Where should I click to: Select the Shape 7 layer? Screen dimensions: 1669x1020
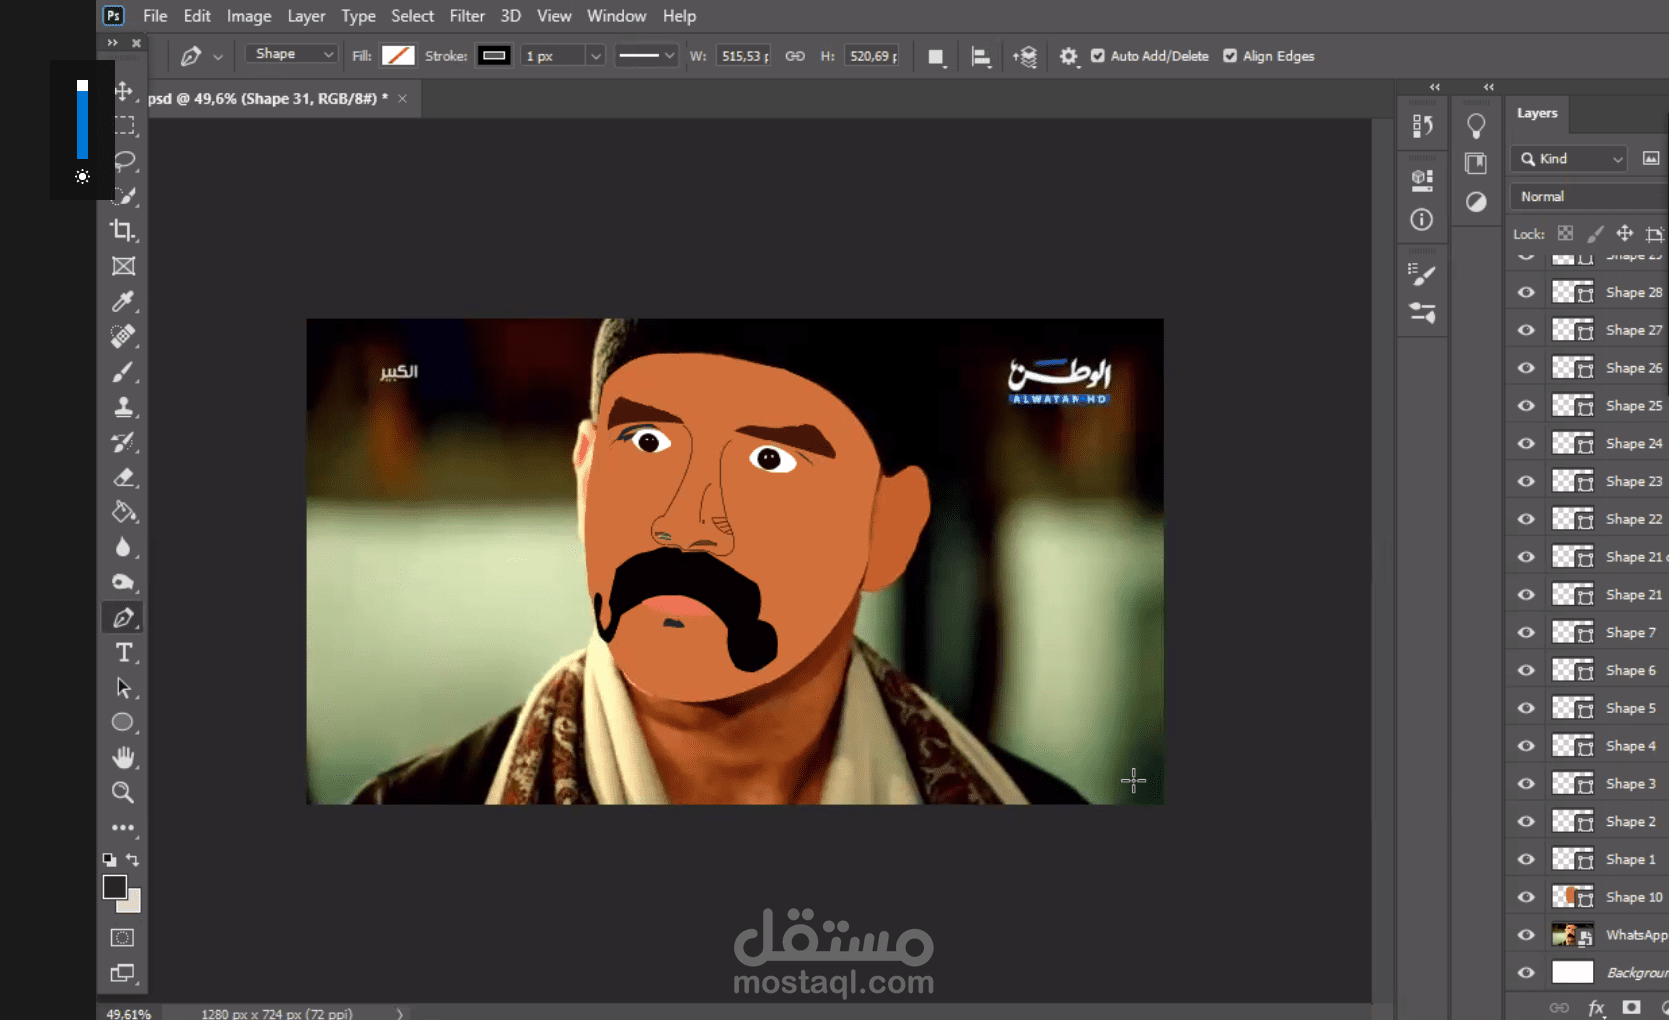click(x=1630, y=632)
